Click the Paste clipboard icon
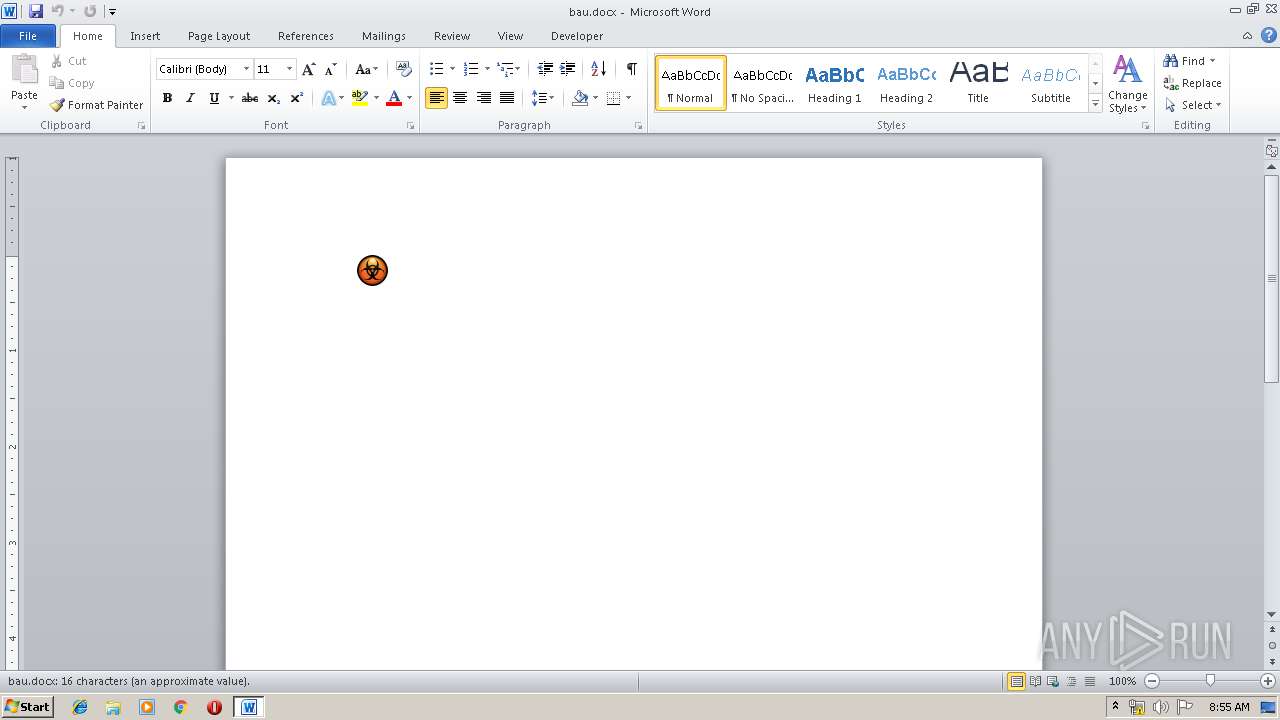Screen dimensions: 1280x720 pos(24,70)
